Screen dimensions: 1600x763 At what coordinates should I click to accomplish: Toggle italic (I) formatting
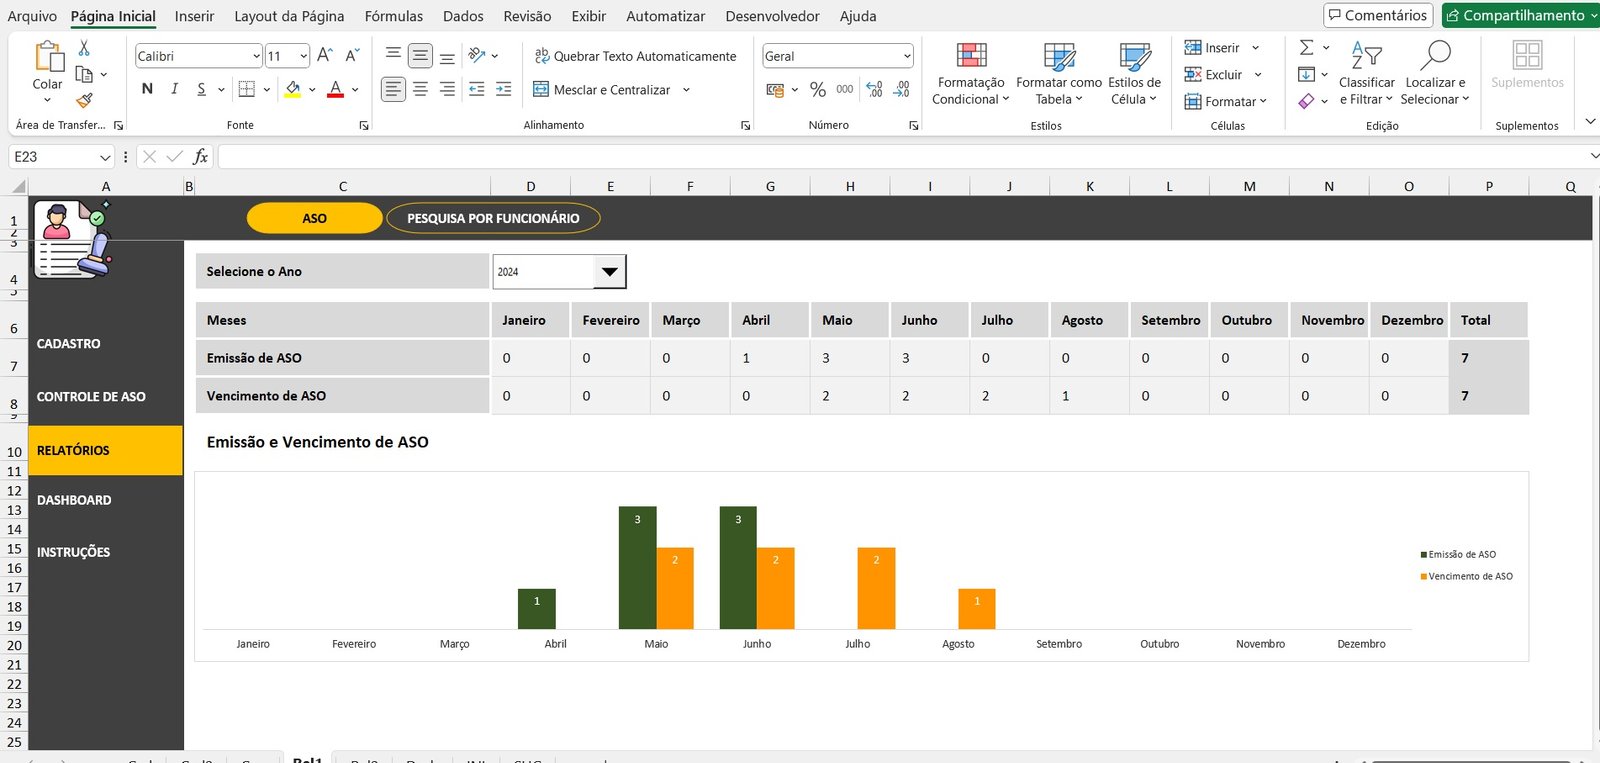[174, 89]
